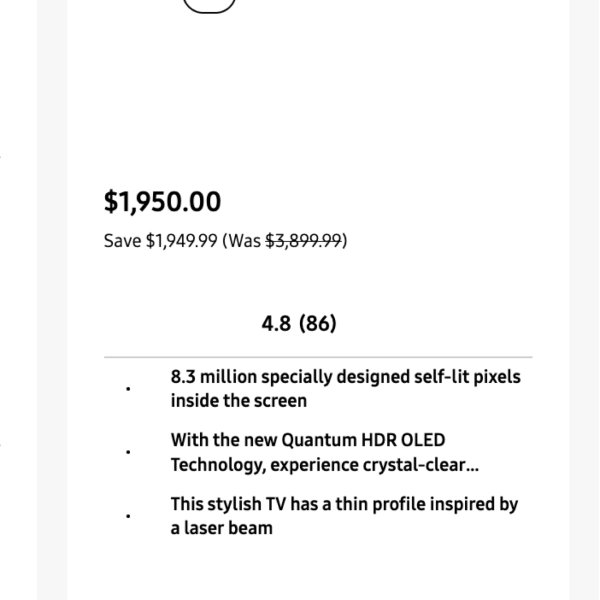The image size is (600, 600).
Task: Click the bullet dot beside the thin profile feature
Action: pos(128,516)
